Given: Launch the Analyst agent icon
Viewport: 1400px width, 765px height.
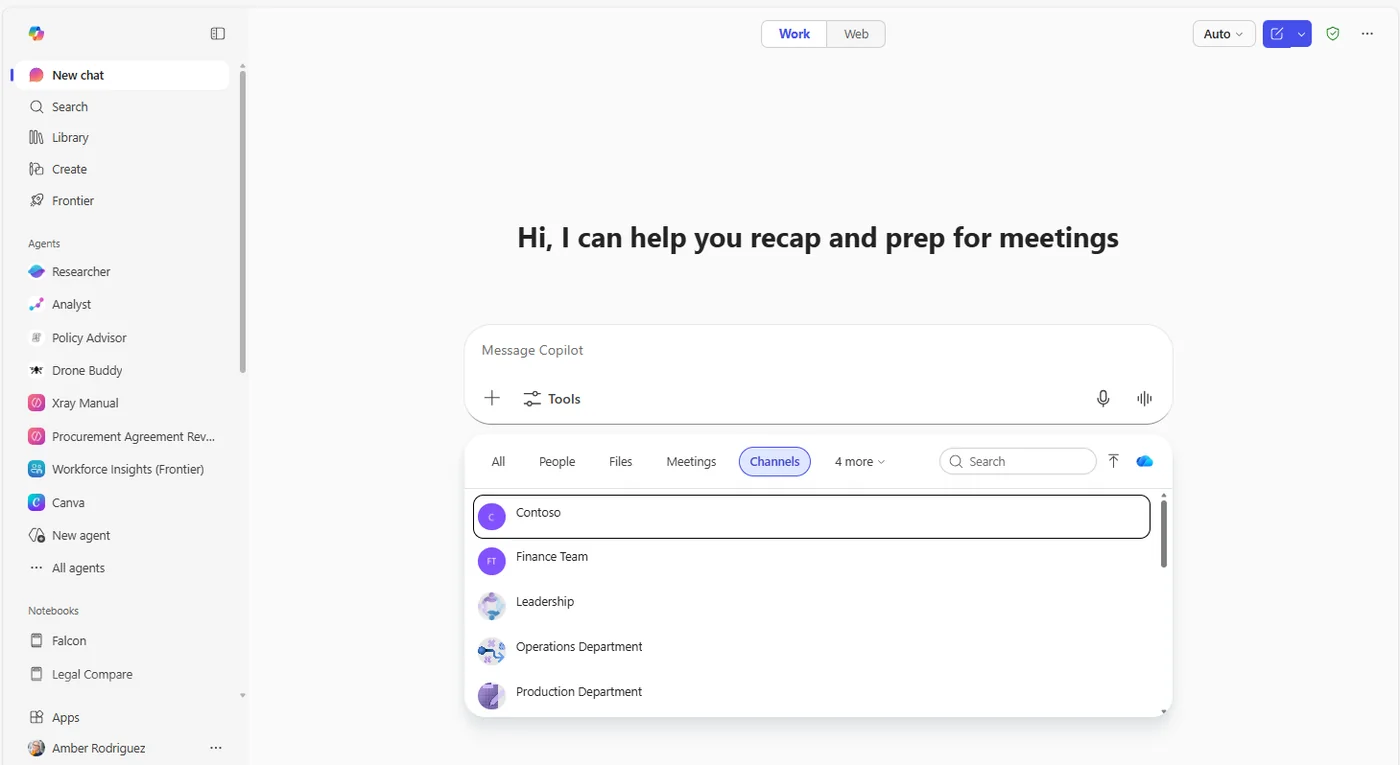Looking at the screenshot, I should click(x=37, y=305).
